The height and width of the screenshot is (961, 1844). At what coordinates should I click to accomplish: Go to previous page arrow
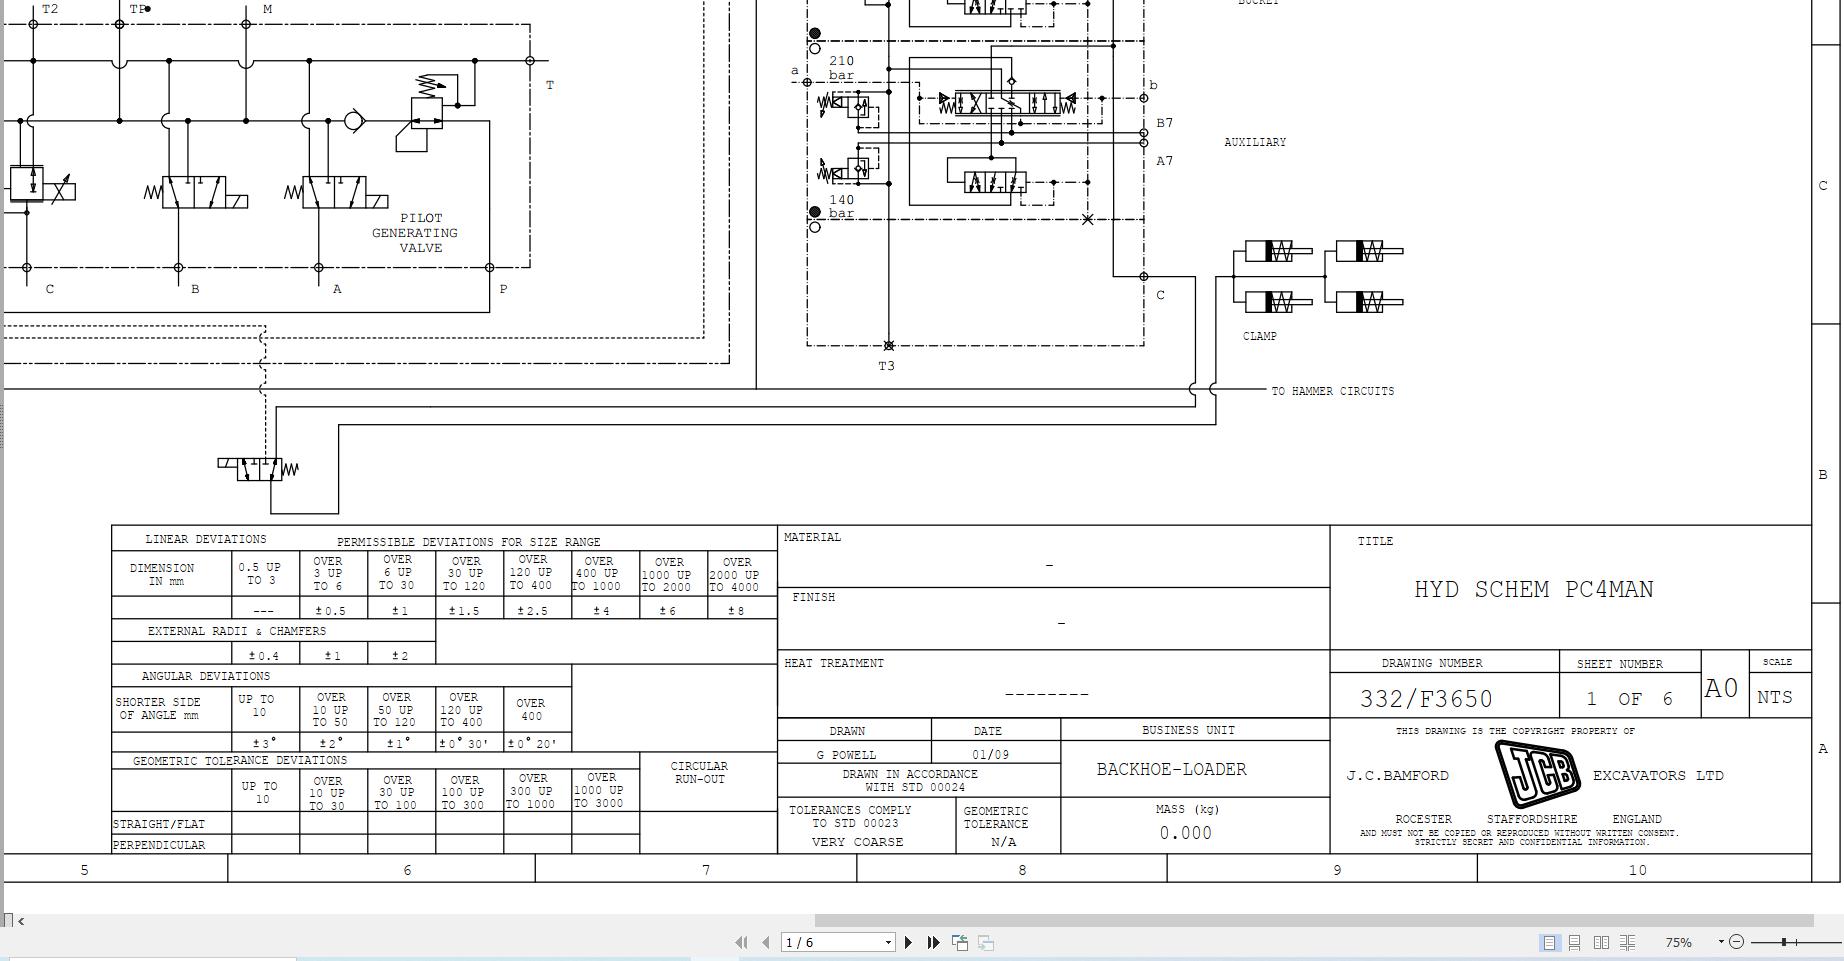[766, 942]
